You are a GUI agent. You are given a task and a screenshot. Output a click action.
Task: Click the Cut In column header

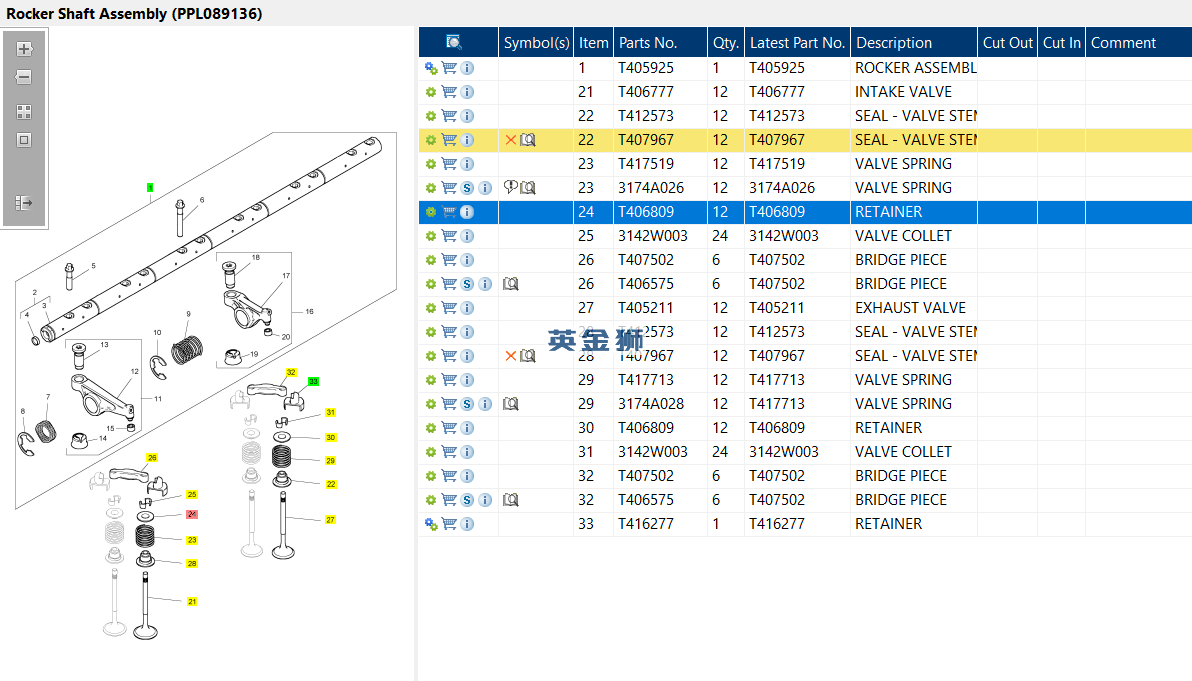1061,43
